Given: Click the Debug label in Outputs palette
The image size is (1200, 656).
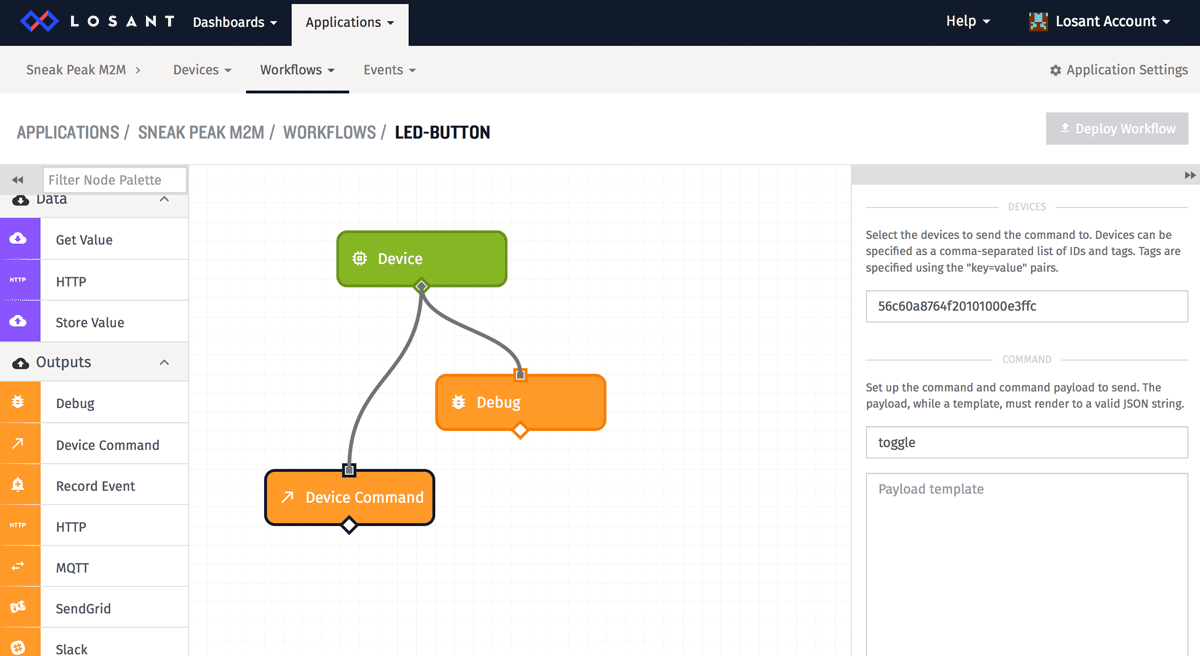Looking at the screenshot, I should pos(75,403).
